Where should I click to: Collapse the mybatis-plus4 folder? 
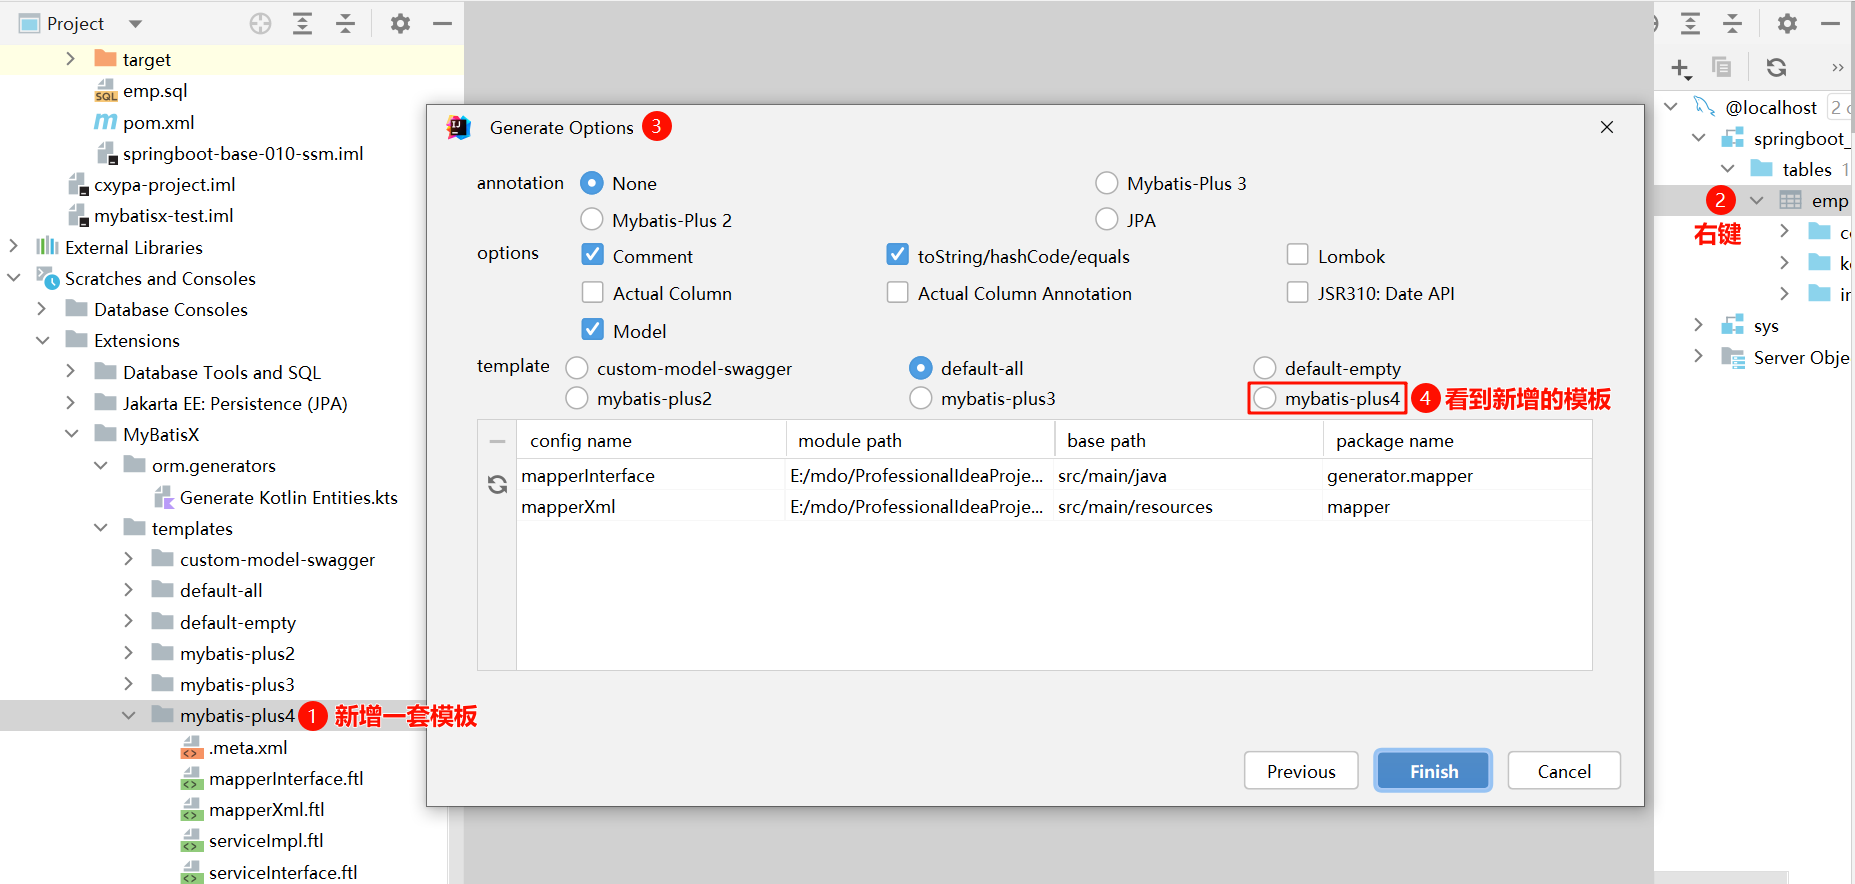[129, 715]
